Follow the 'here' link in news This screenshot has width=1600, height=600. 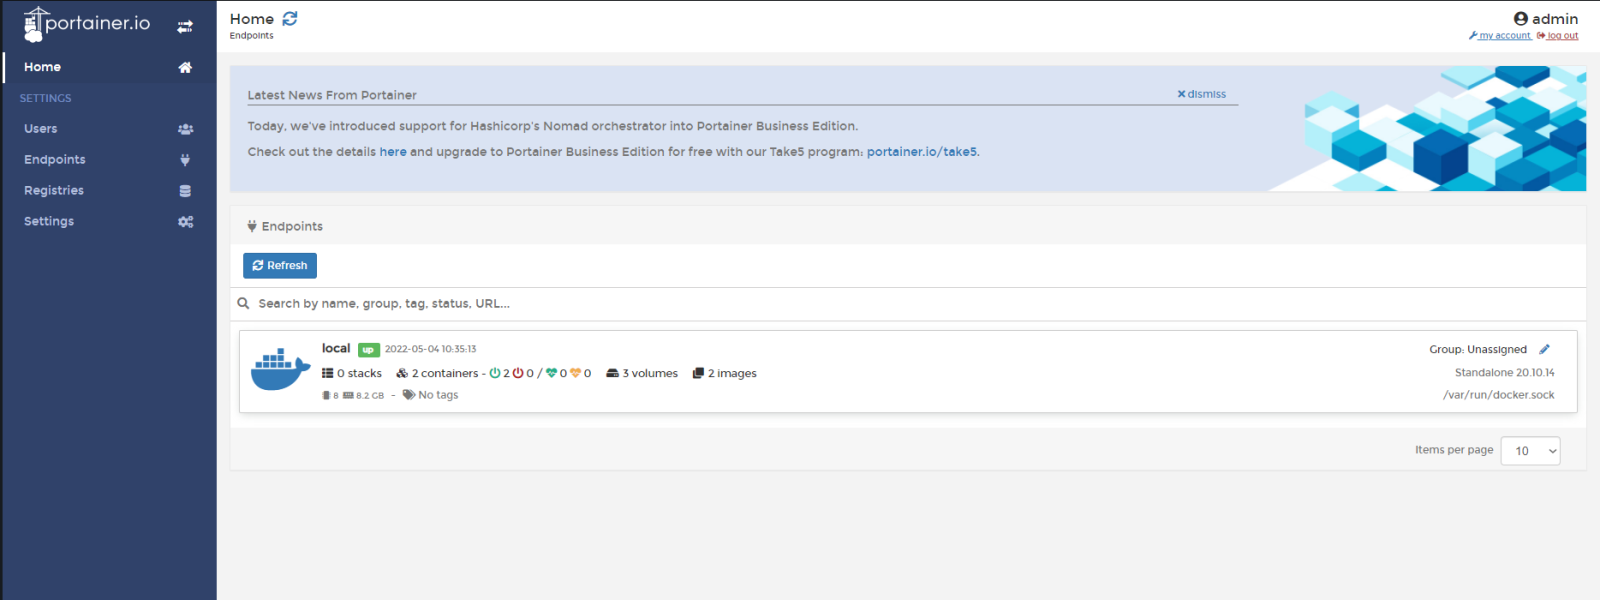pos(393,152)
